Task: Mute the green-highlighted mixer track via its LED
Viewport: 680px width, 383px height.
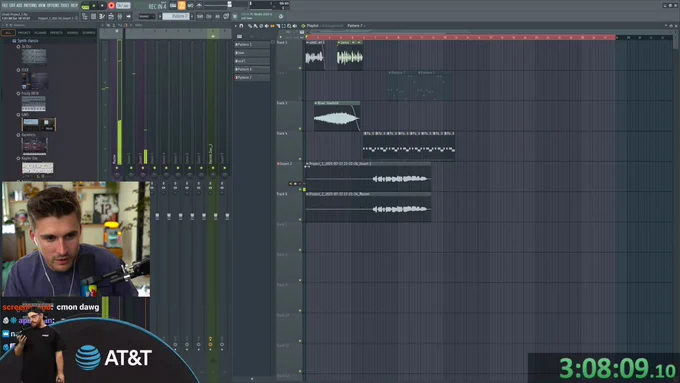Action: pos(212,168)
